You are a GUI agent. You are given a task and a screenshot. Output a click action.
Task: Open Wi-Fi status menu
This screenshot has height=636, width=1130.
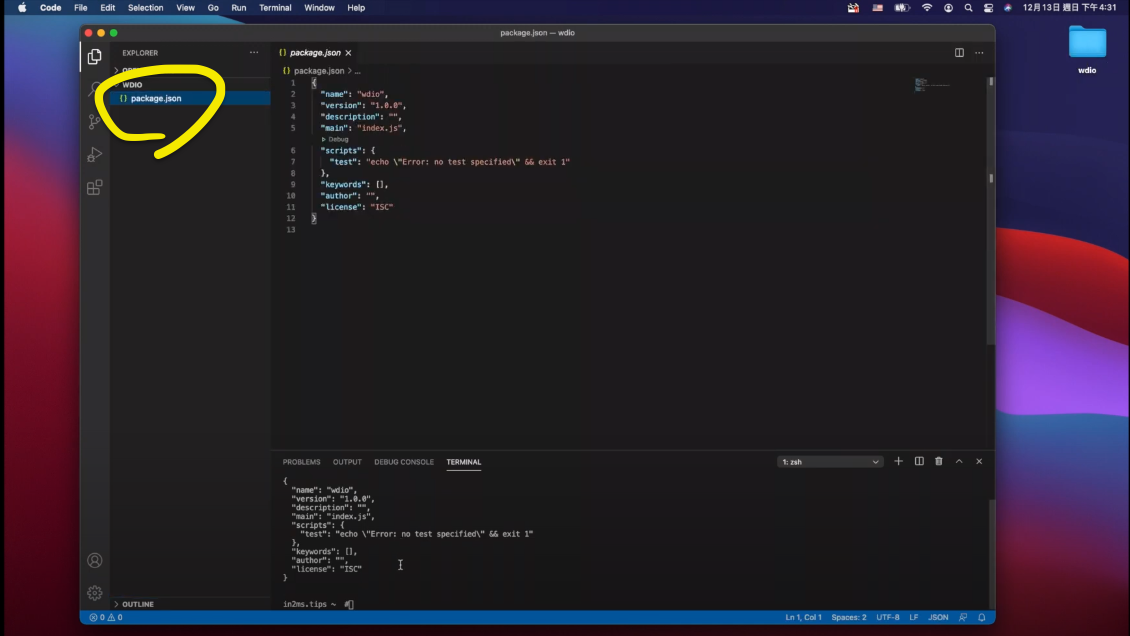click(927, 8)
